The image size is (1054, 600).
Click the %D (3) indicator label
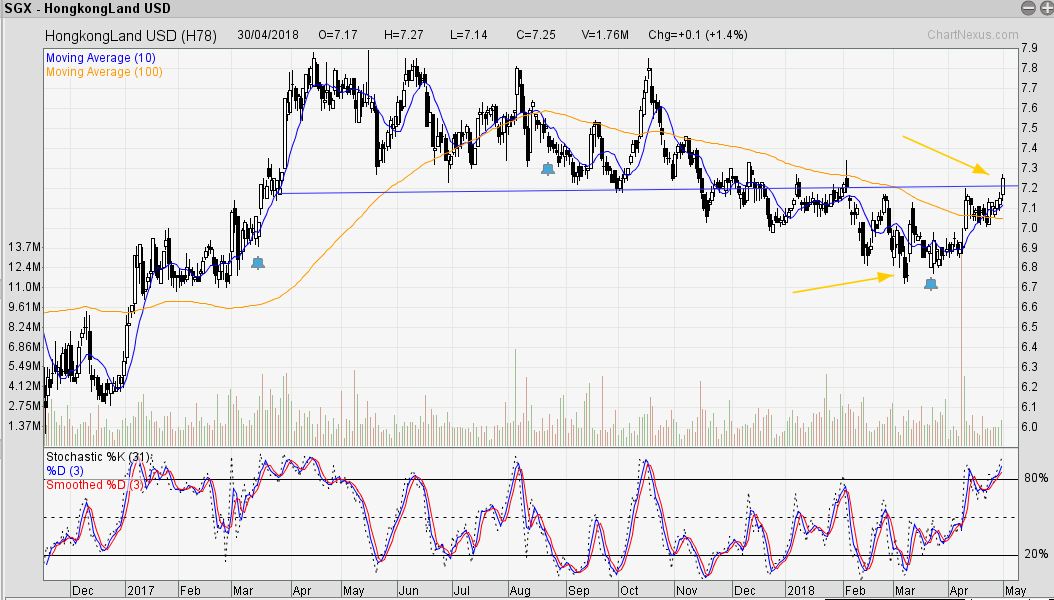coord(65,470)
